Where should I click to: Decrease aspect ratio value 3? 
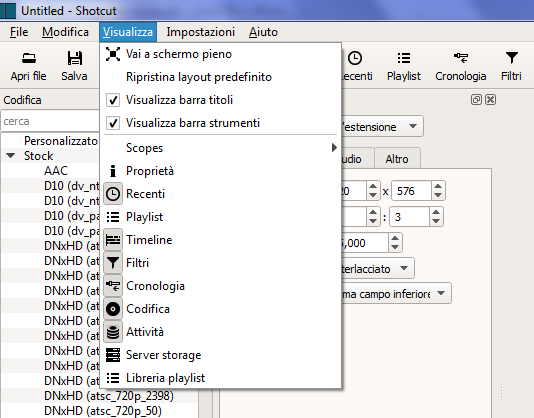436,221
